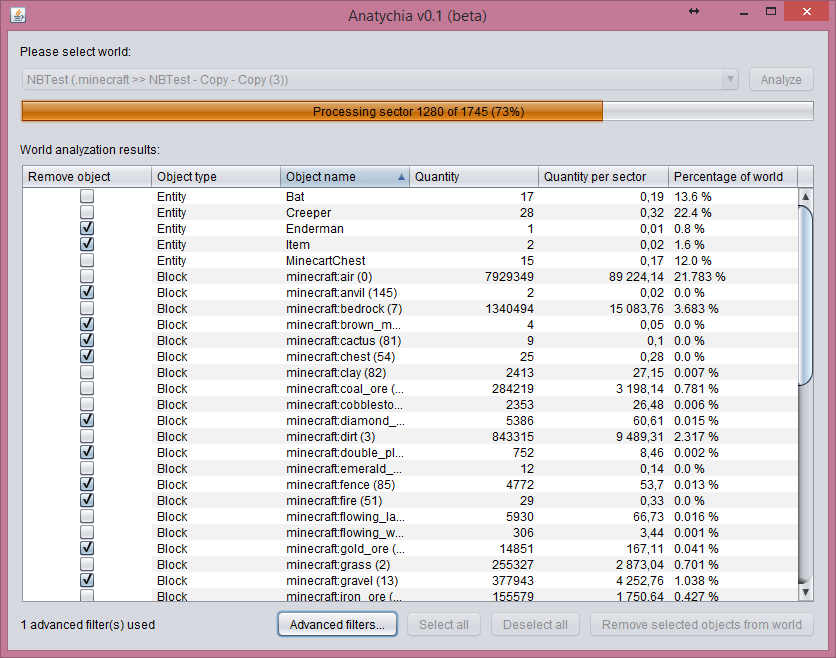The height and width of the screenshot is (658, 836).
Task: Select the 'minecraft:cactus (81)' name cell
Action: tap(345, 341)
